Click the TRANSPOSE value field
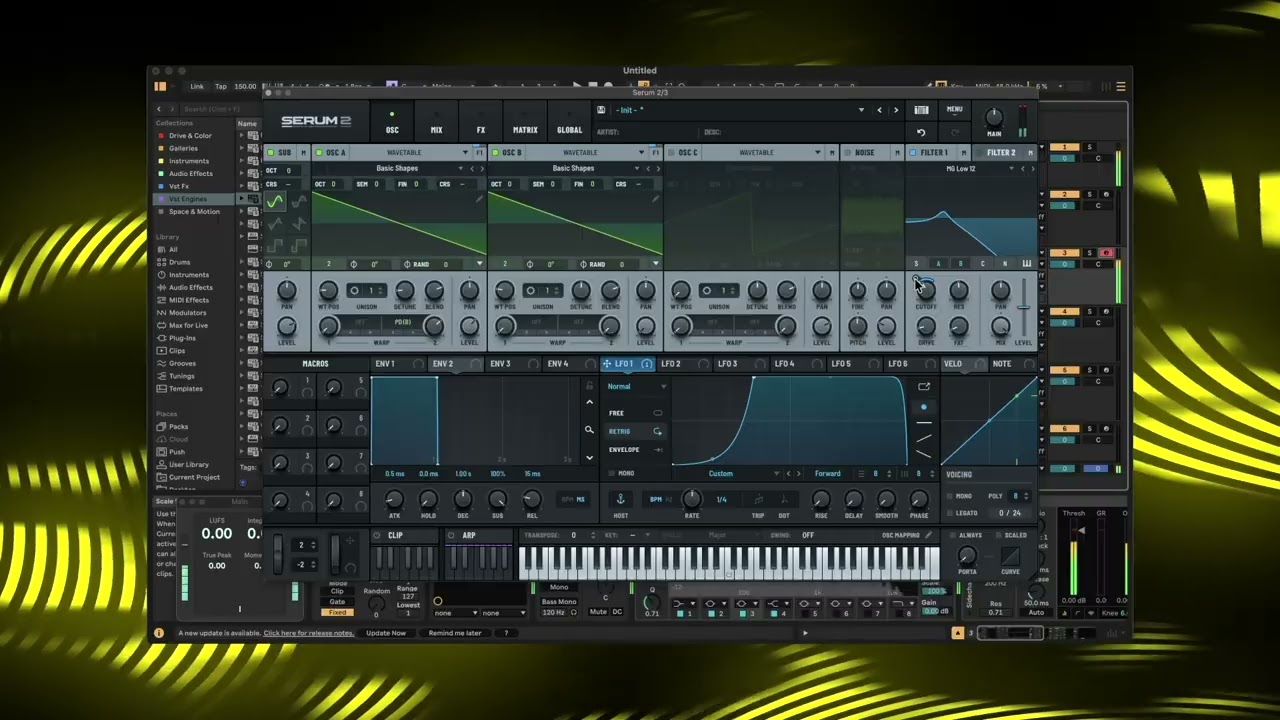 click(x=573, y=535)
